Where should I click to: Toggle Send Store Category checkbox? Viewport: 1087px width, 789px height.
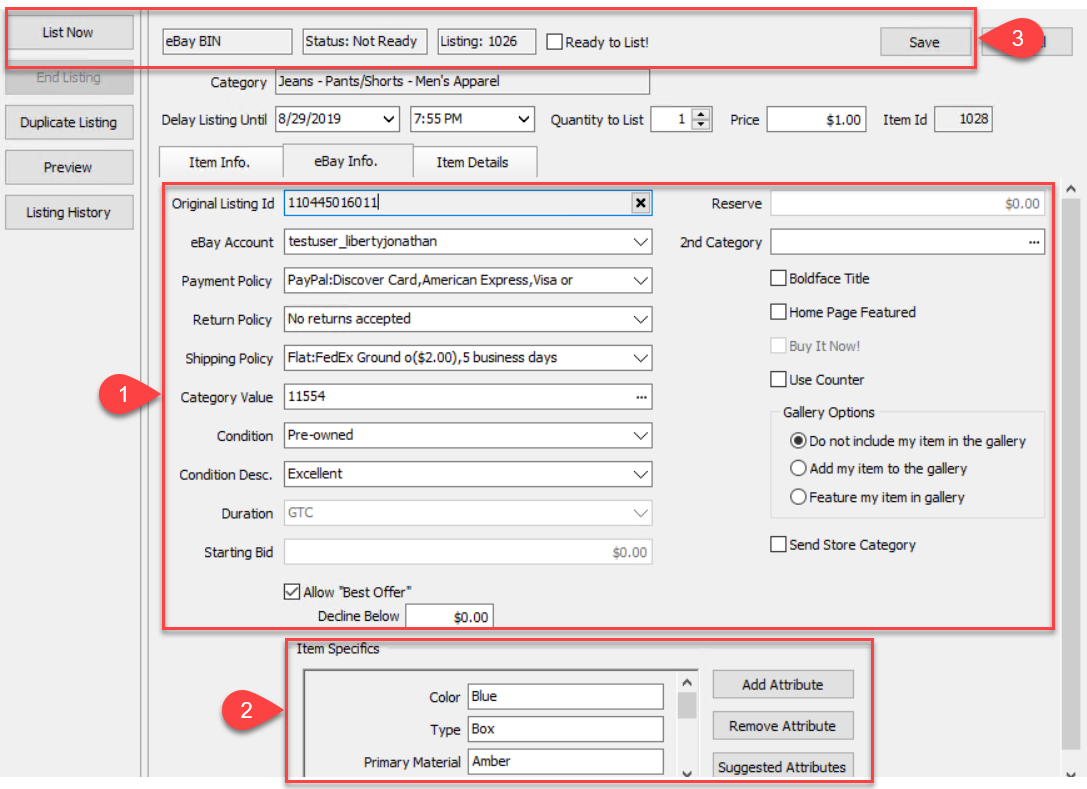[x=779, y=544]
